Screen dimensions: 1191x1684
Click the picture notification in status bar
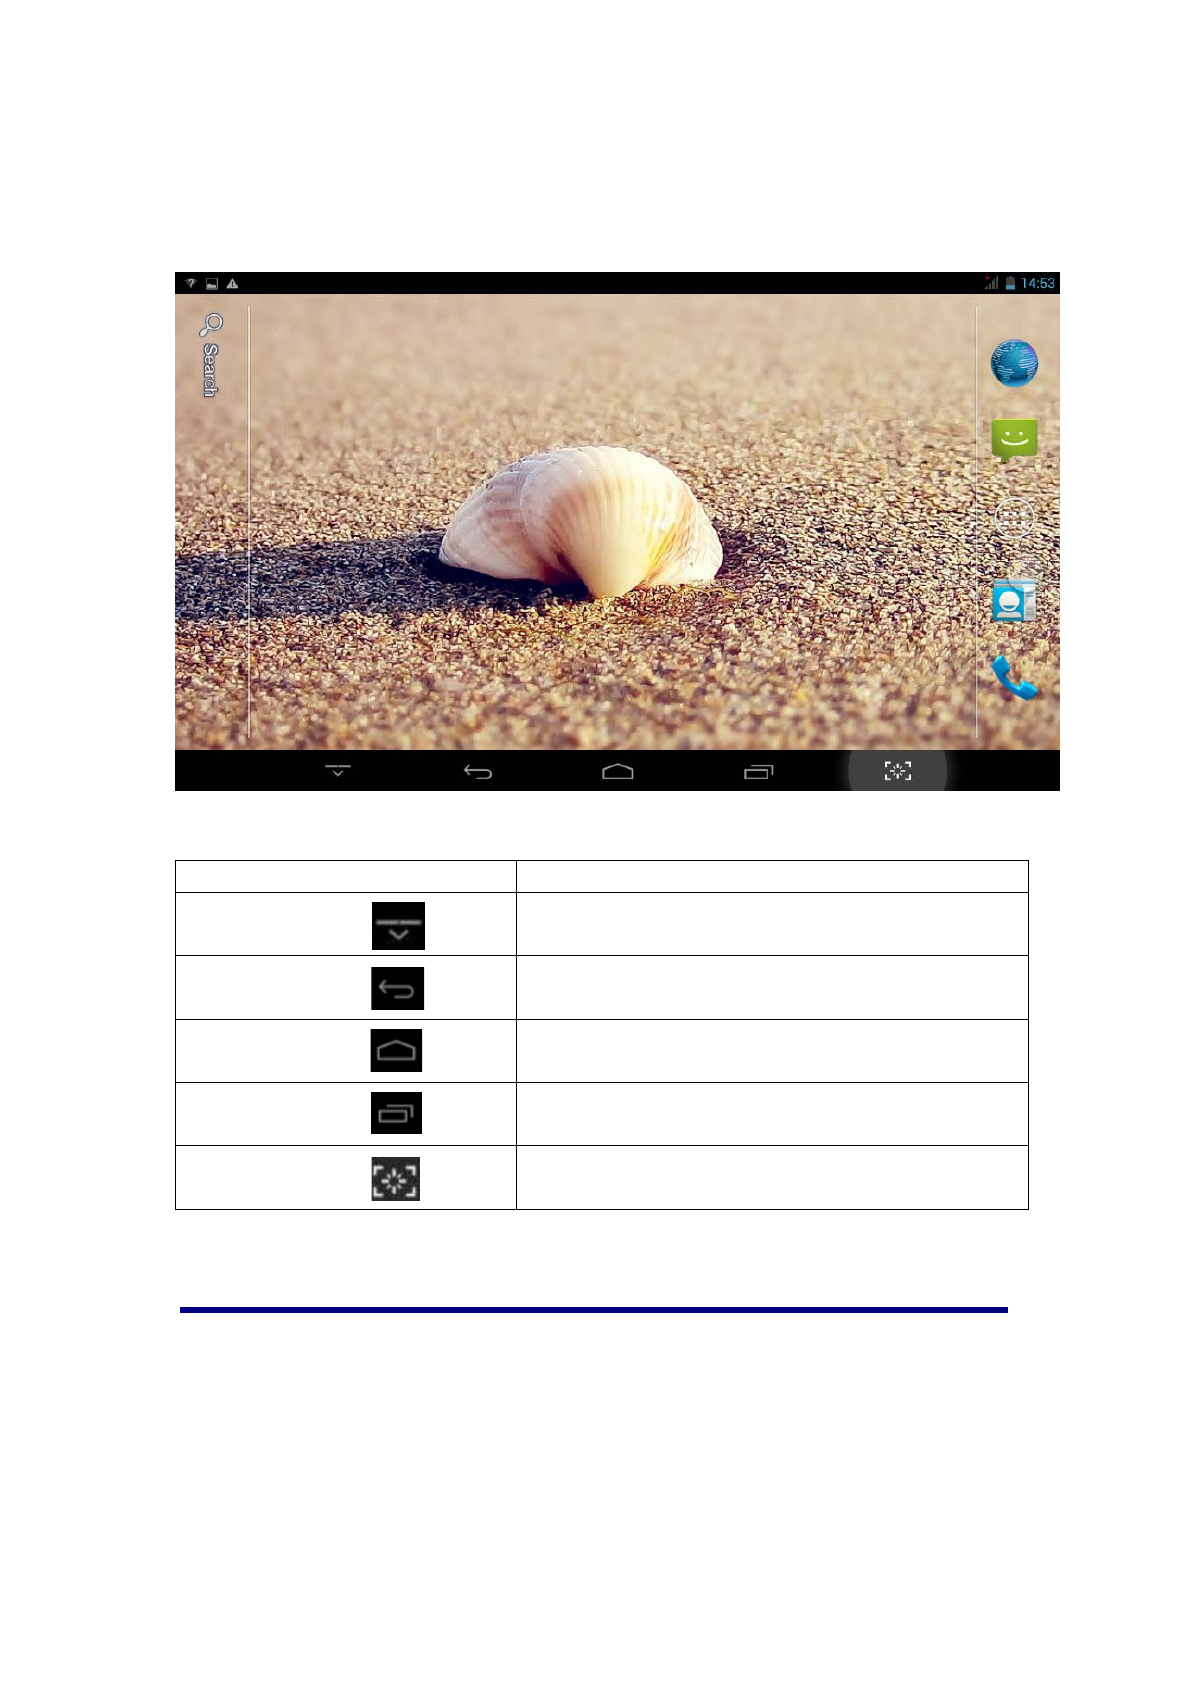click(212, 284)
